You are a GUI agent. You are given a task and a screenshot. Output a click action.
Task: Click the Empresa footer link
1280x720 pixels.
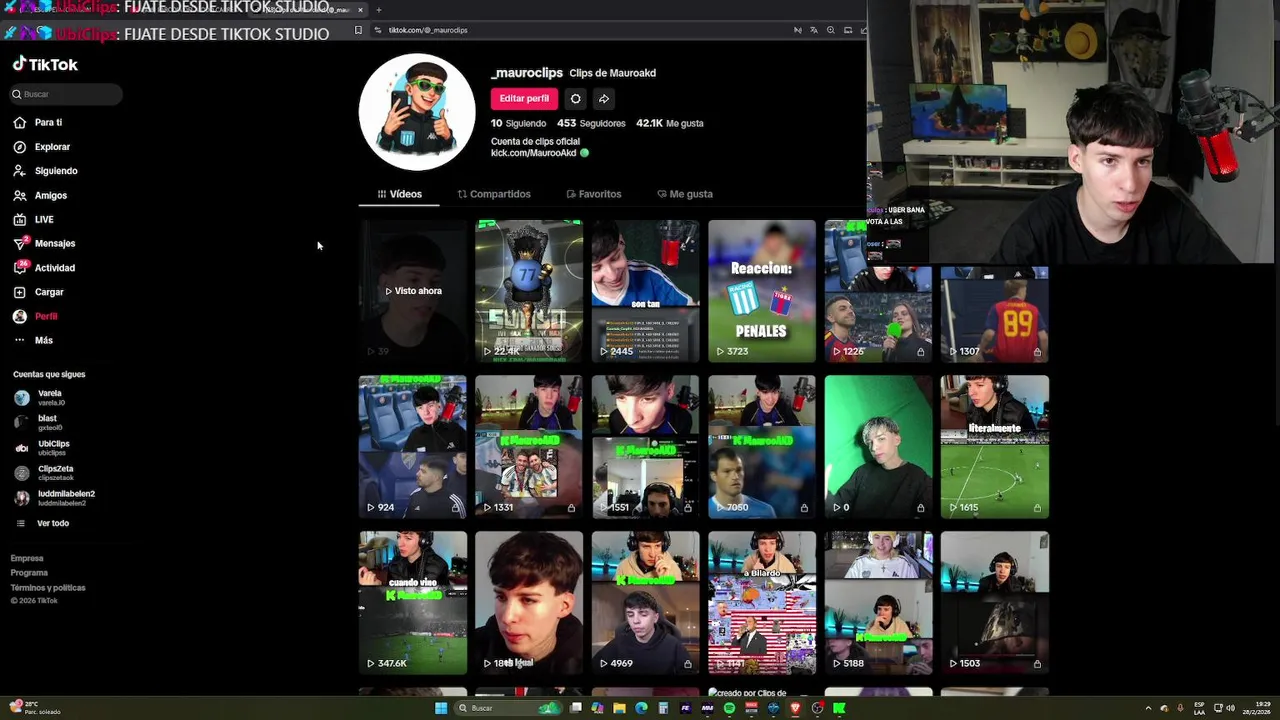point(27,558)
